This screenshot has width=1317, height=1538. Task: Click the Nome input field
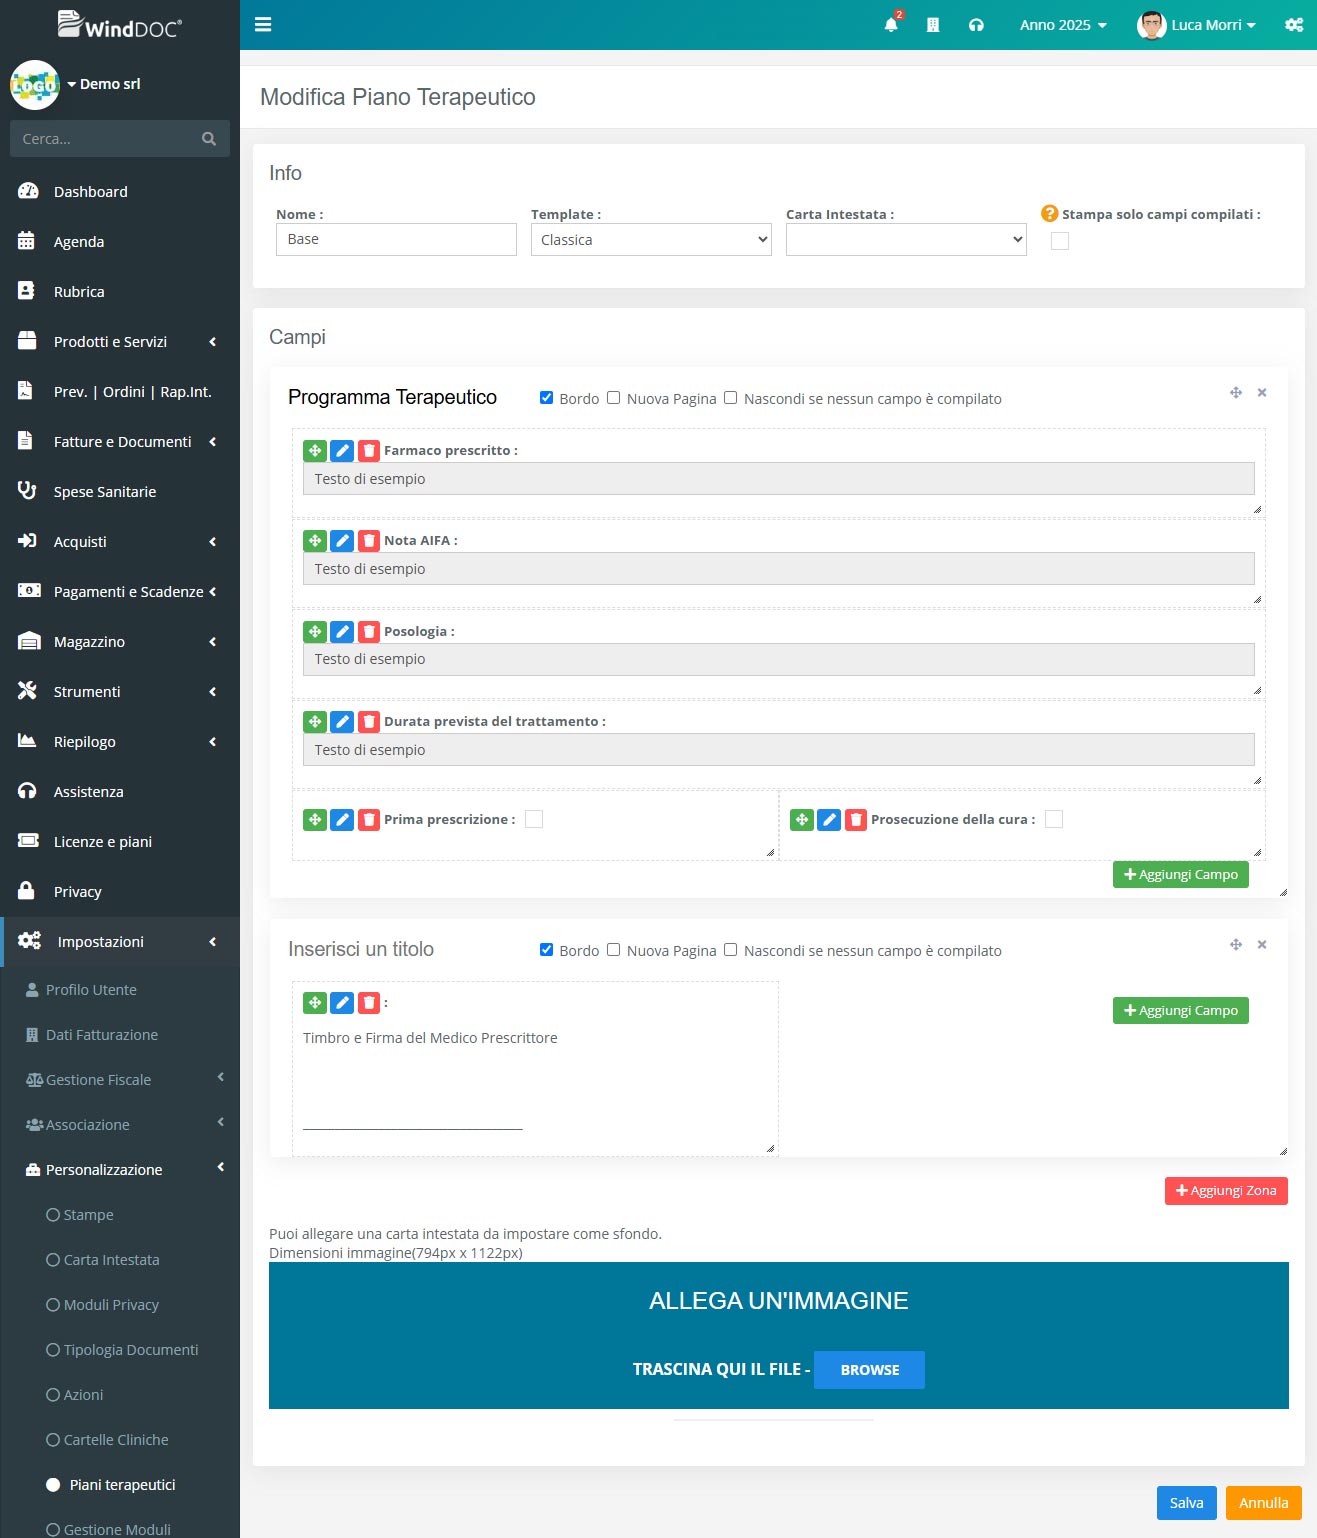click(x=396, y=240)
